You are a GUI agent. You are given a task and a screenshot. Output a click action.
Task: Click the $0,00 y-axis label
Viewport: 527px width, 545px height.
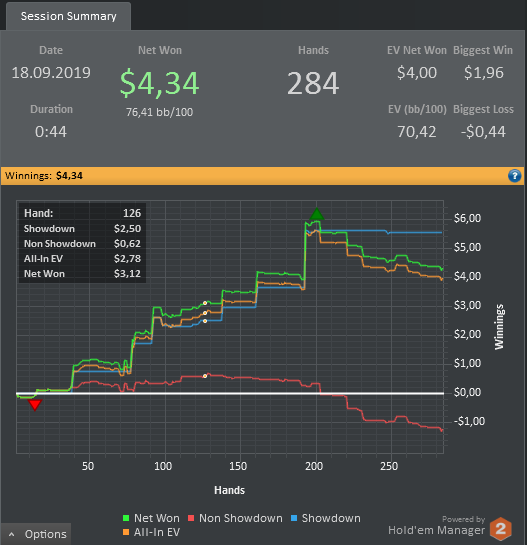(x=468, y=392)
